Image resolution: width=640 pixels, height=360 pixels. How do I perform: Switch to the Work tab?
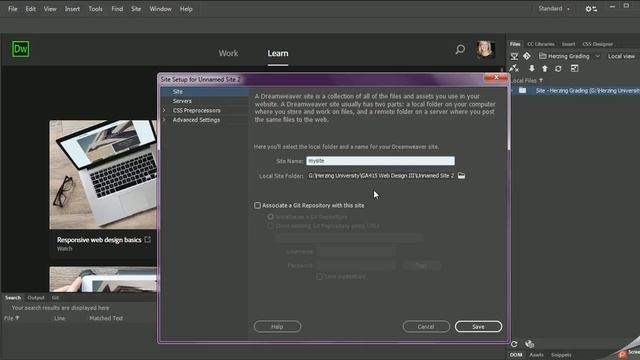228,53
